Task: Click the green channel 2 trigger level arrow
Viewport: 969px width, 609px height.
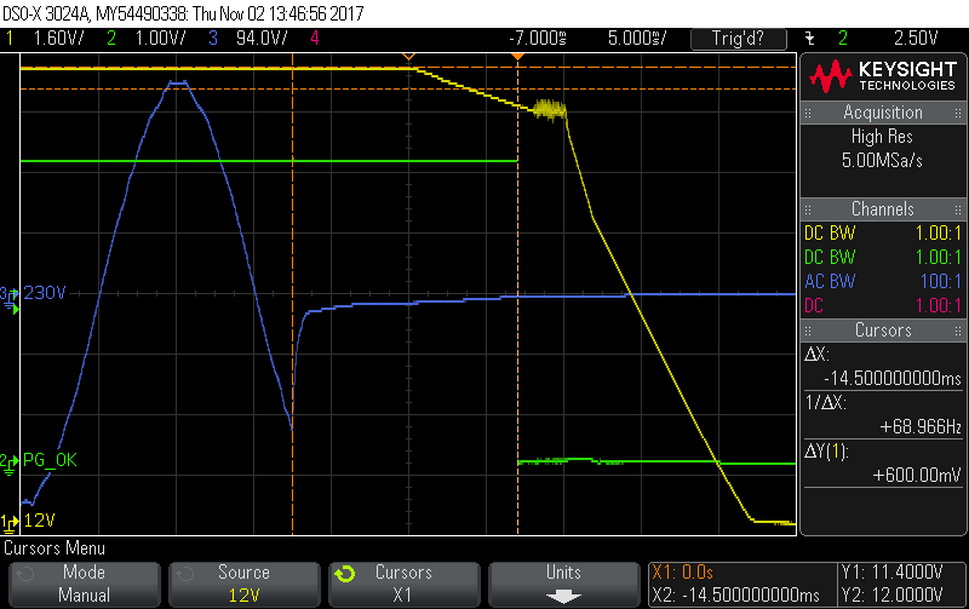Action: 15,308
